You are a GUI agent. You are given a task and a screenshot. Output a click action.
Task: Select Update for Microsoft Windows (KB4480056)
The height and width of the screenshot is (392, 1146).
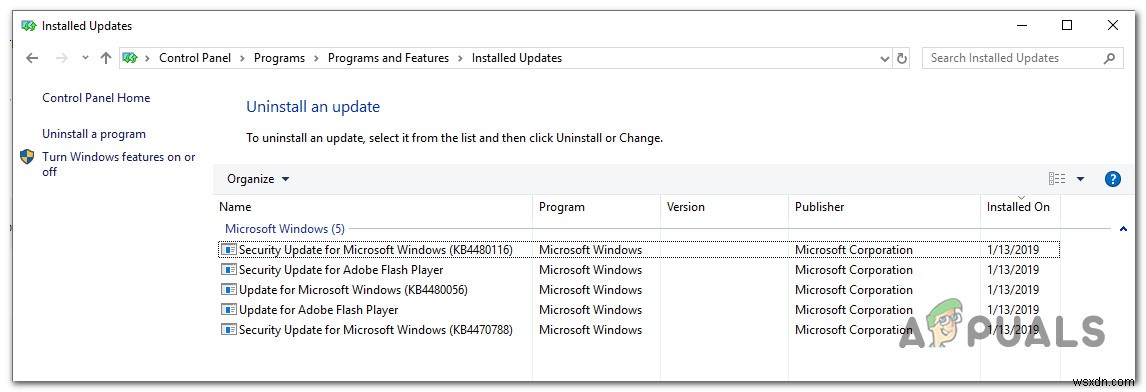(x=639, y=290)
